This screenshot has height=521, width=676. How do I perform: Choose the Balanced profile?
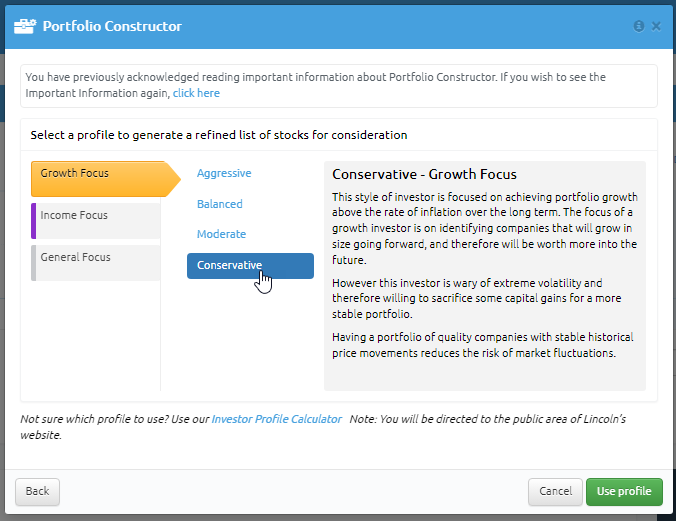[x=219, y=204]
